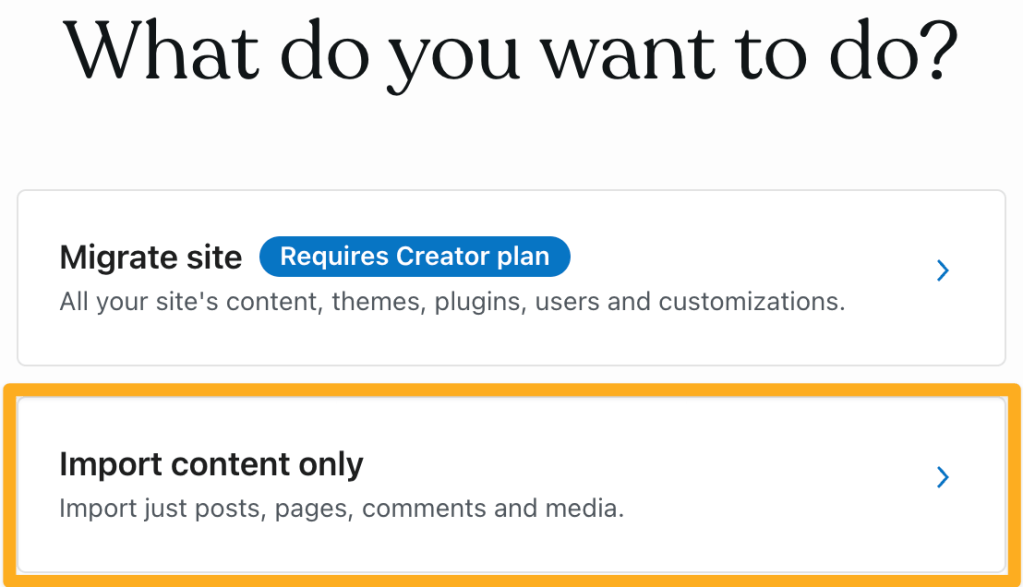The image size is (1023, 587).
Task: Click the chevron arrow on Migrate site
Action: point(942,270)
